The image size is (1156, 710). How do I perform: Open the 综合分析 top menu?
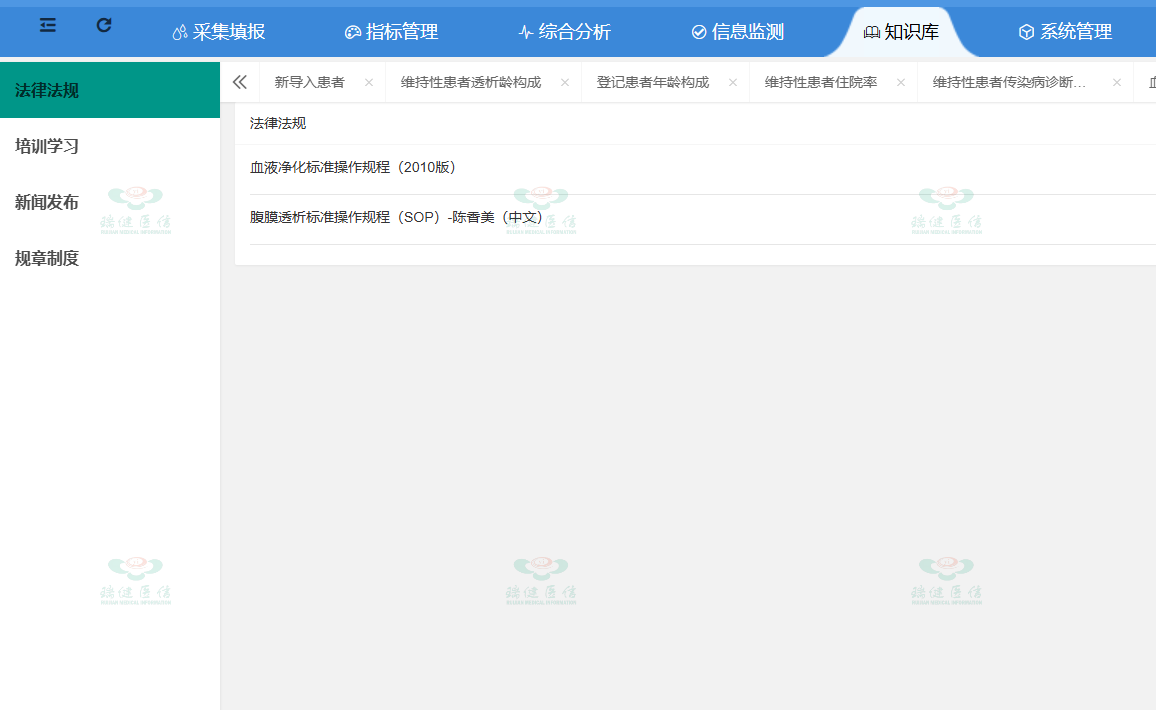(565, 32)
